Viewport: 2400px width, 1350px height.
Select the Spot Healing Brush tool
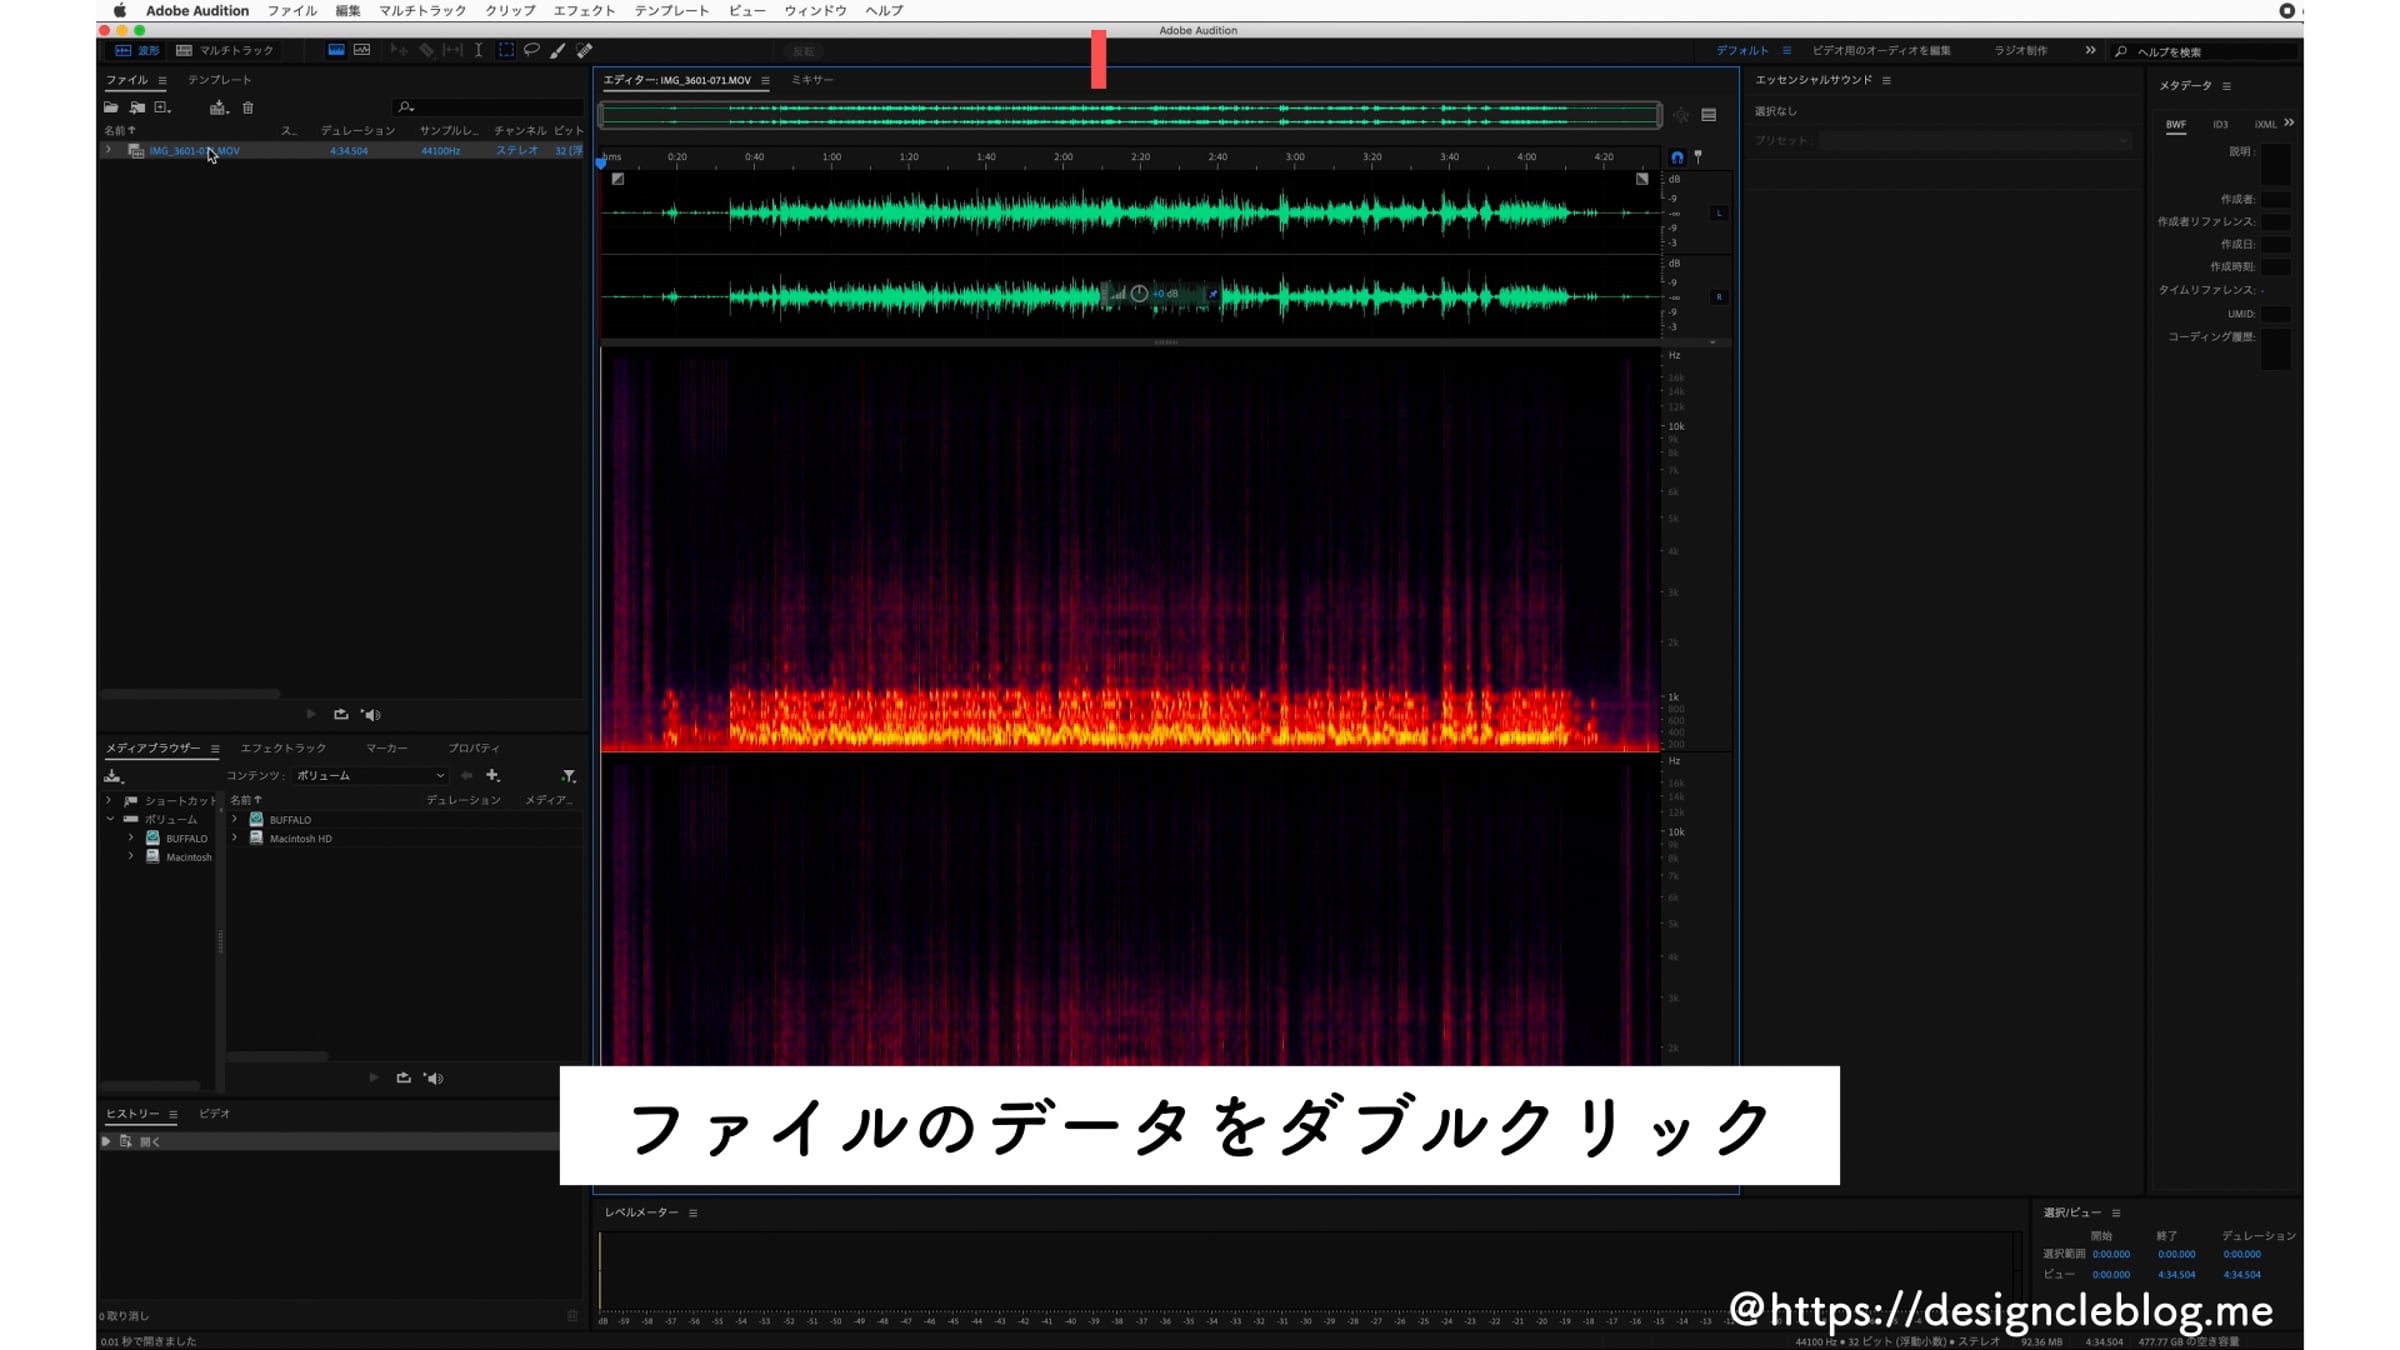coord(584,50)
